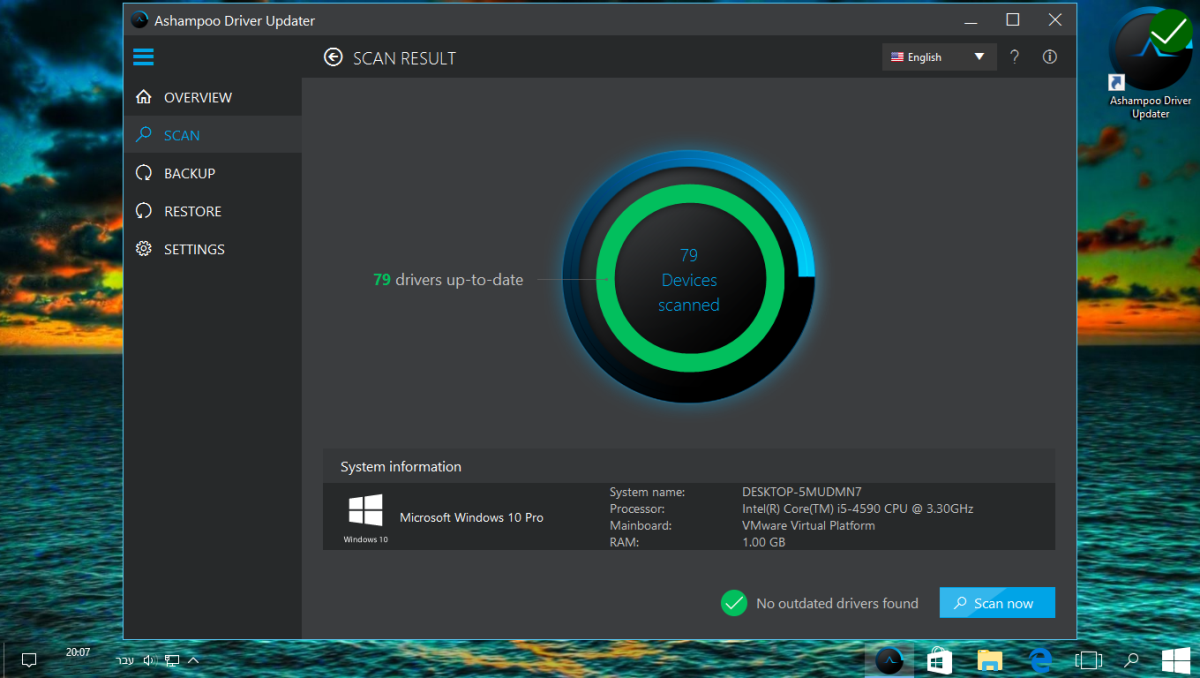Go to the Overview section

click(213, 97)
